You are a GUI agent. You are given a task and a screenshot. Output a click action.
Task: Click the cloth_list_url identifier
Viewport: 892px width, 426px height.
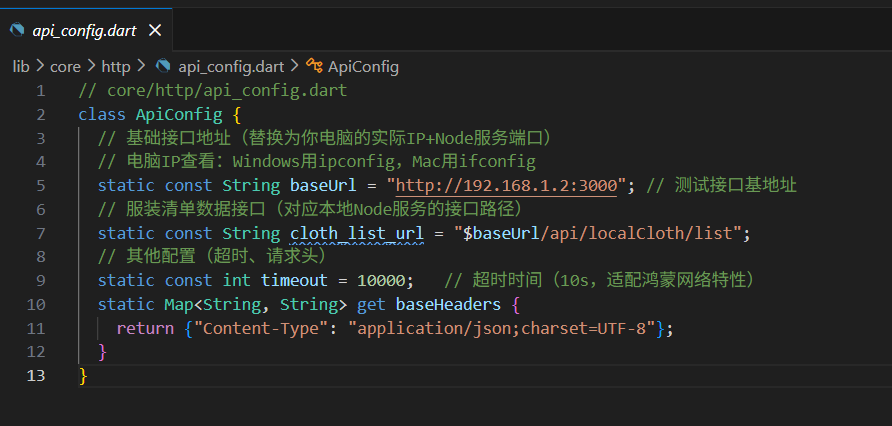pyautogui.click(x=357, y=234)
